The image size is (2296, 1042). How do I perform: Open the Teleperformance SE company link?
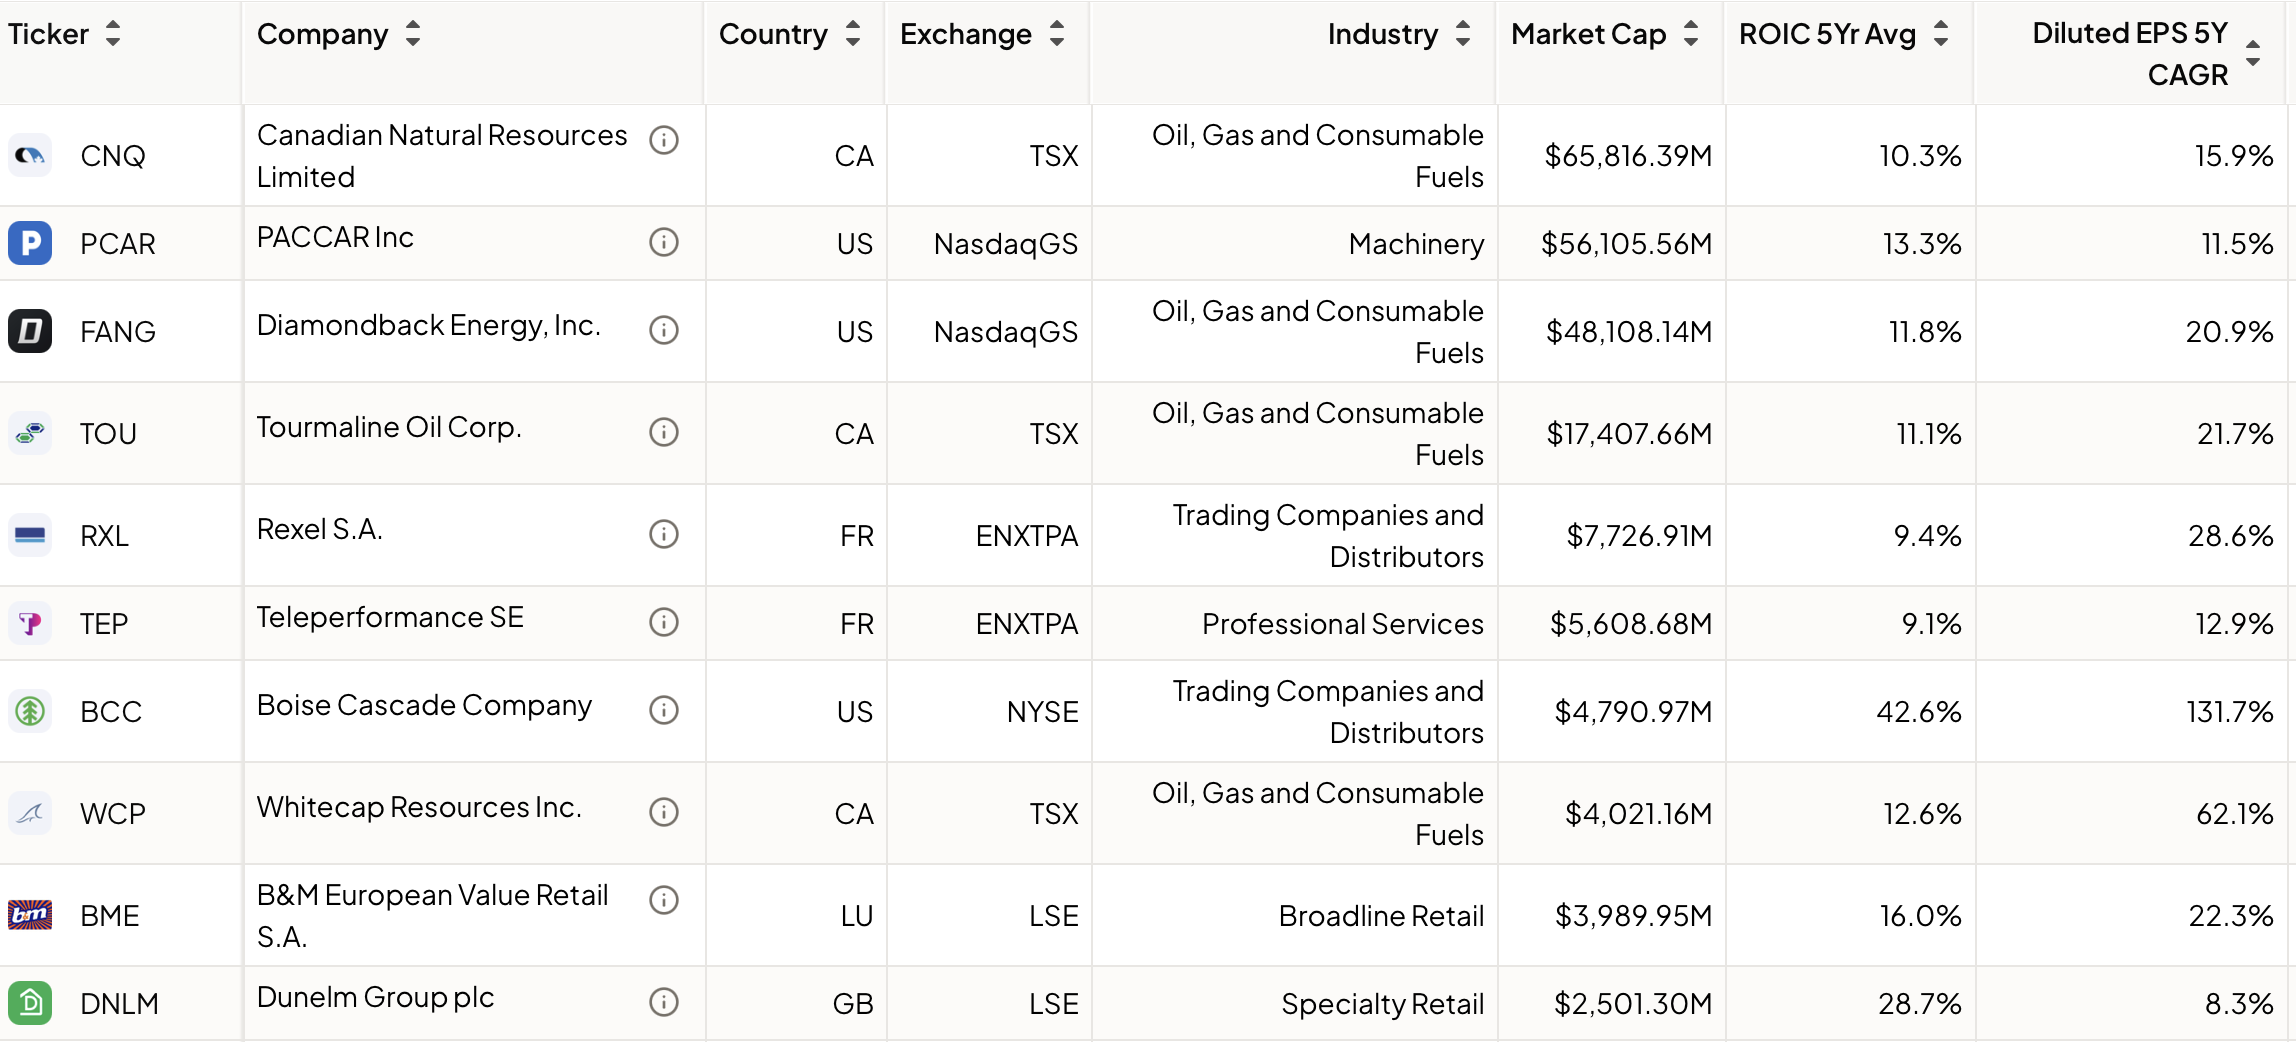click(390, 617)
